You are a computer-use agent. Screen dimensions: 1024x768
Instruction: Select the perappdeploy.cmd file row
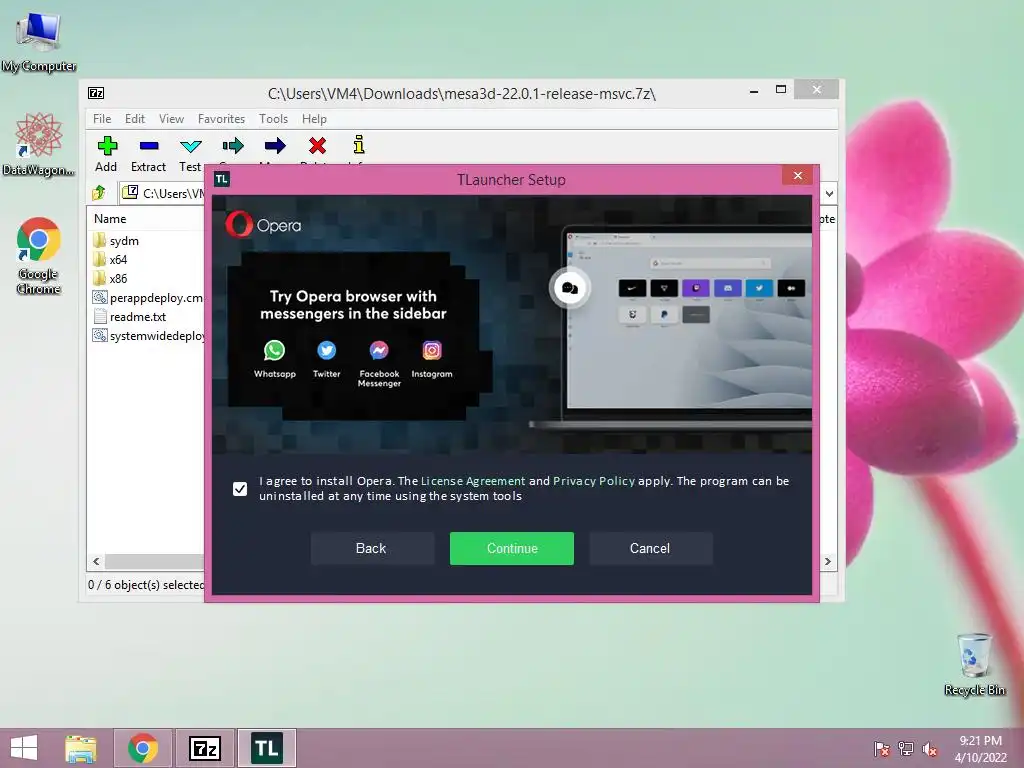pyautogui.click(x=148, y=298)
